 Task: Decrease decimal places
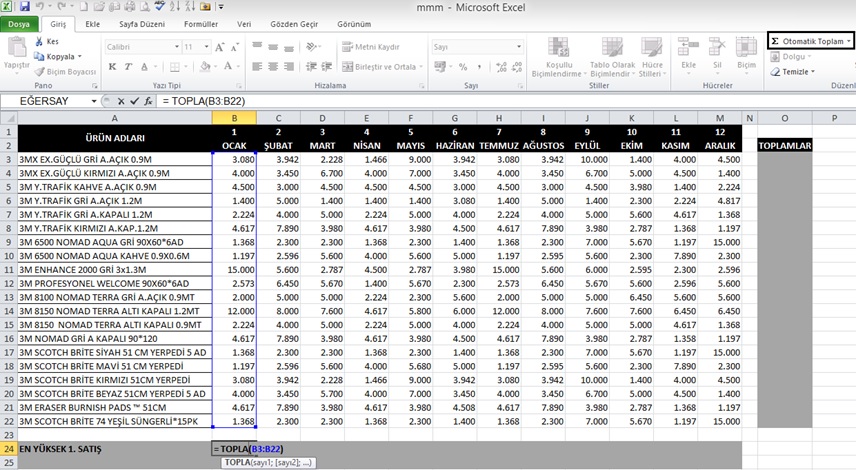(x=517, y=67)
